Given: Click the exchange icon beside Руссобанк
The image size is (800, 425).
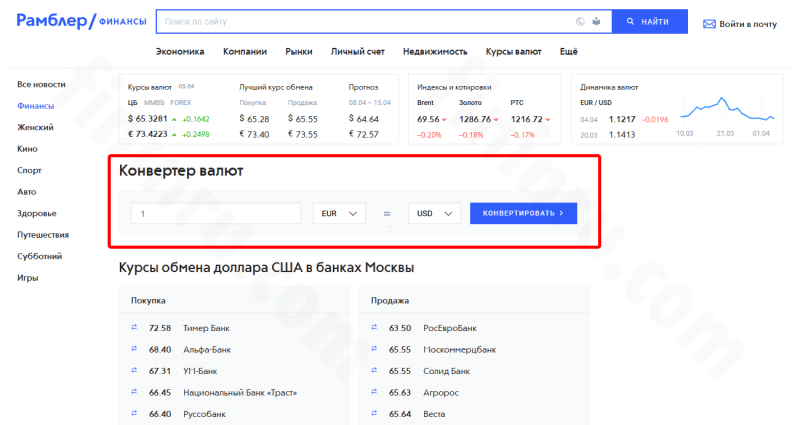Looking at the screenshot, I should point(134,413).
